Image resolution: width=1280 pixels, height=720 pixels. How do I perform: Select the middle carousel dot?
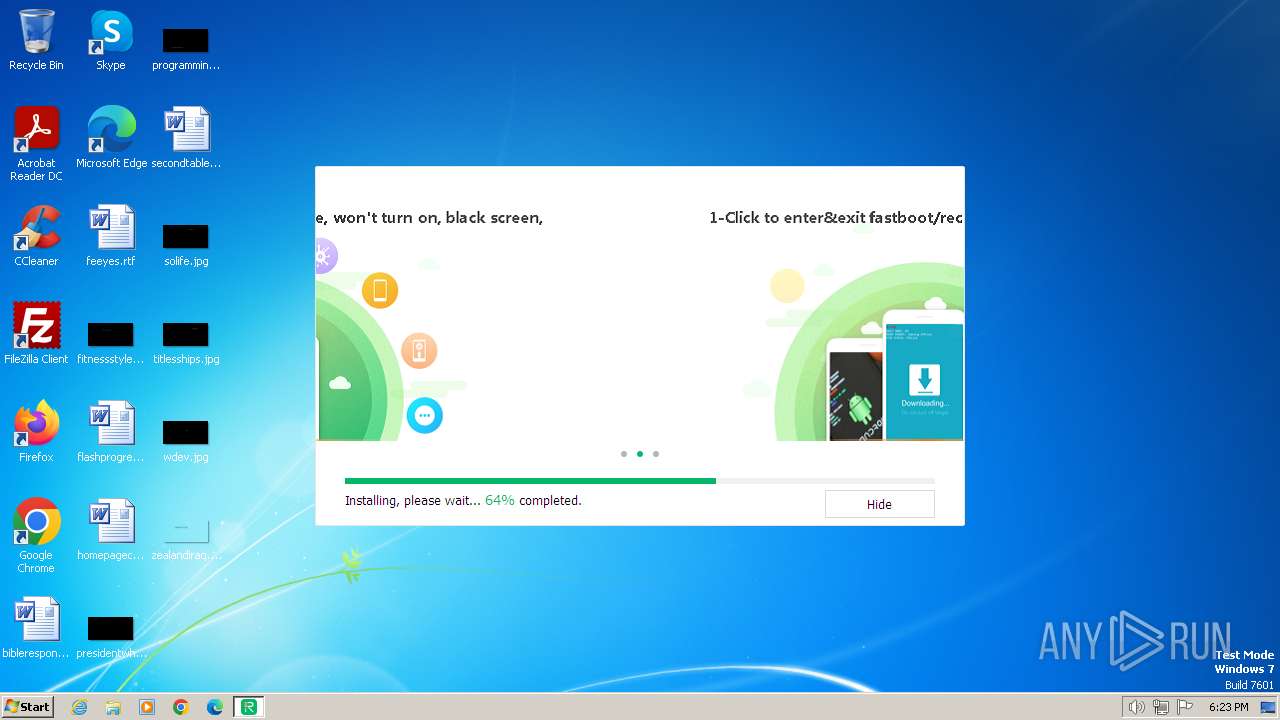[x=640, y=454]
